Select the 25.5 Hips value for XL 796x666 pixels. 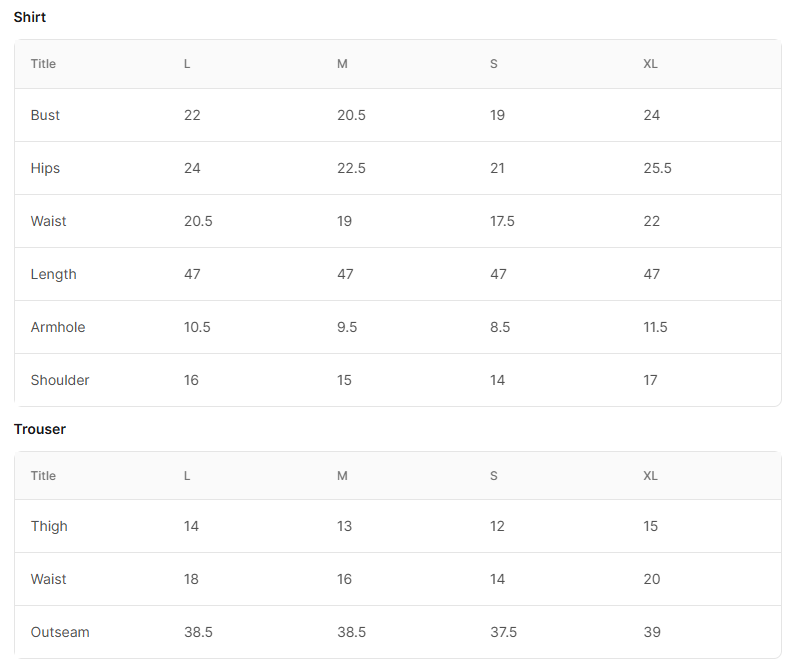click(x=657, y=169)
